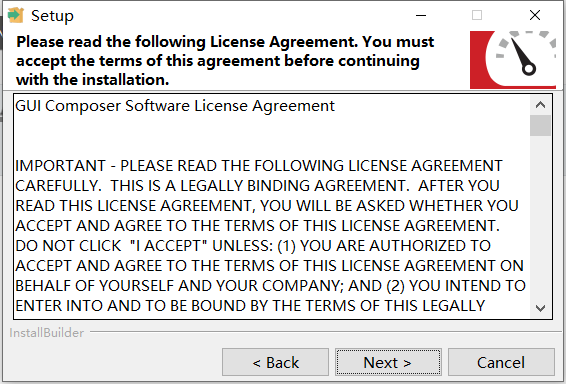Click the 'IMPORTANT - PLEASE READ' line
The height and width of the screenshot is (384, 566).
coord(258,166)
